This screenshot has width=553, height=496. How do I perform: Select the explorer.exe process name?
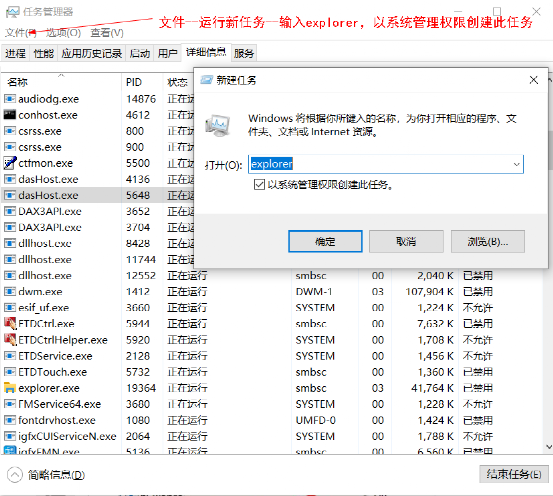pos(49,388)
